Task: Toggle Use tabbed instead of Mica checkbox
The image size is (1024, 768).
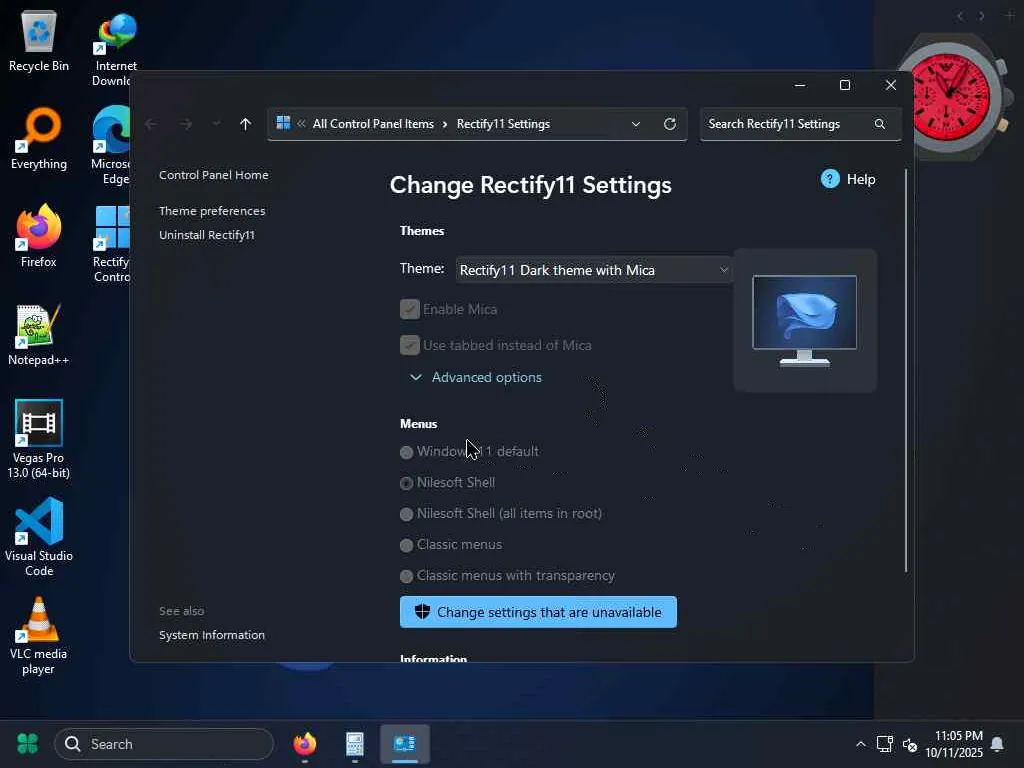Action: click(x=409, y=345)
